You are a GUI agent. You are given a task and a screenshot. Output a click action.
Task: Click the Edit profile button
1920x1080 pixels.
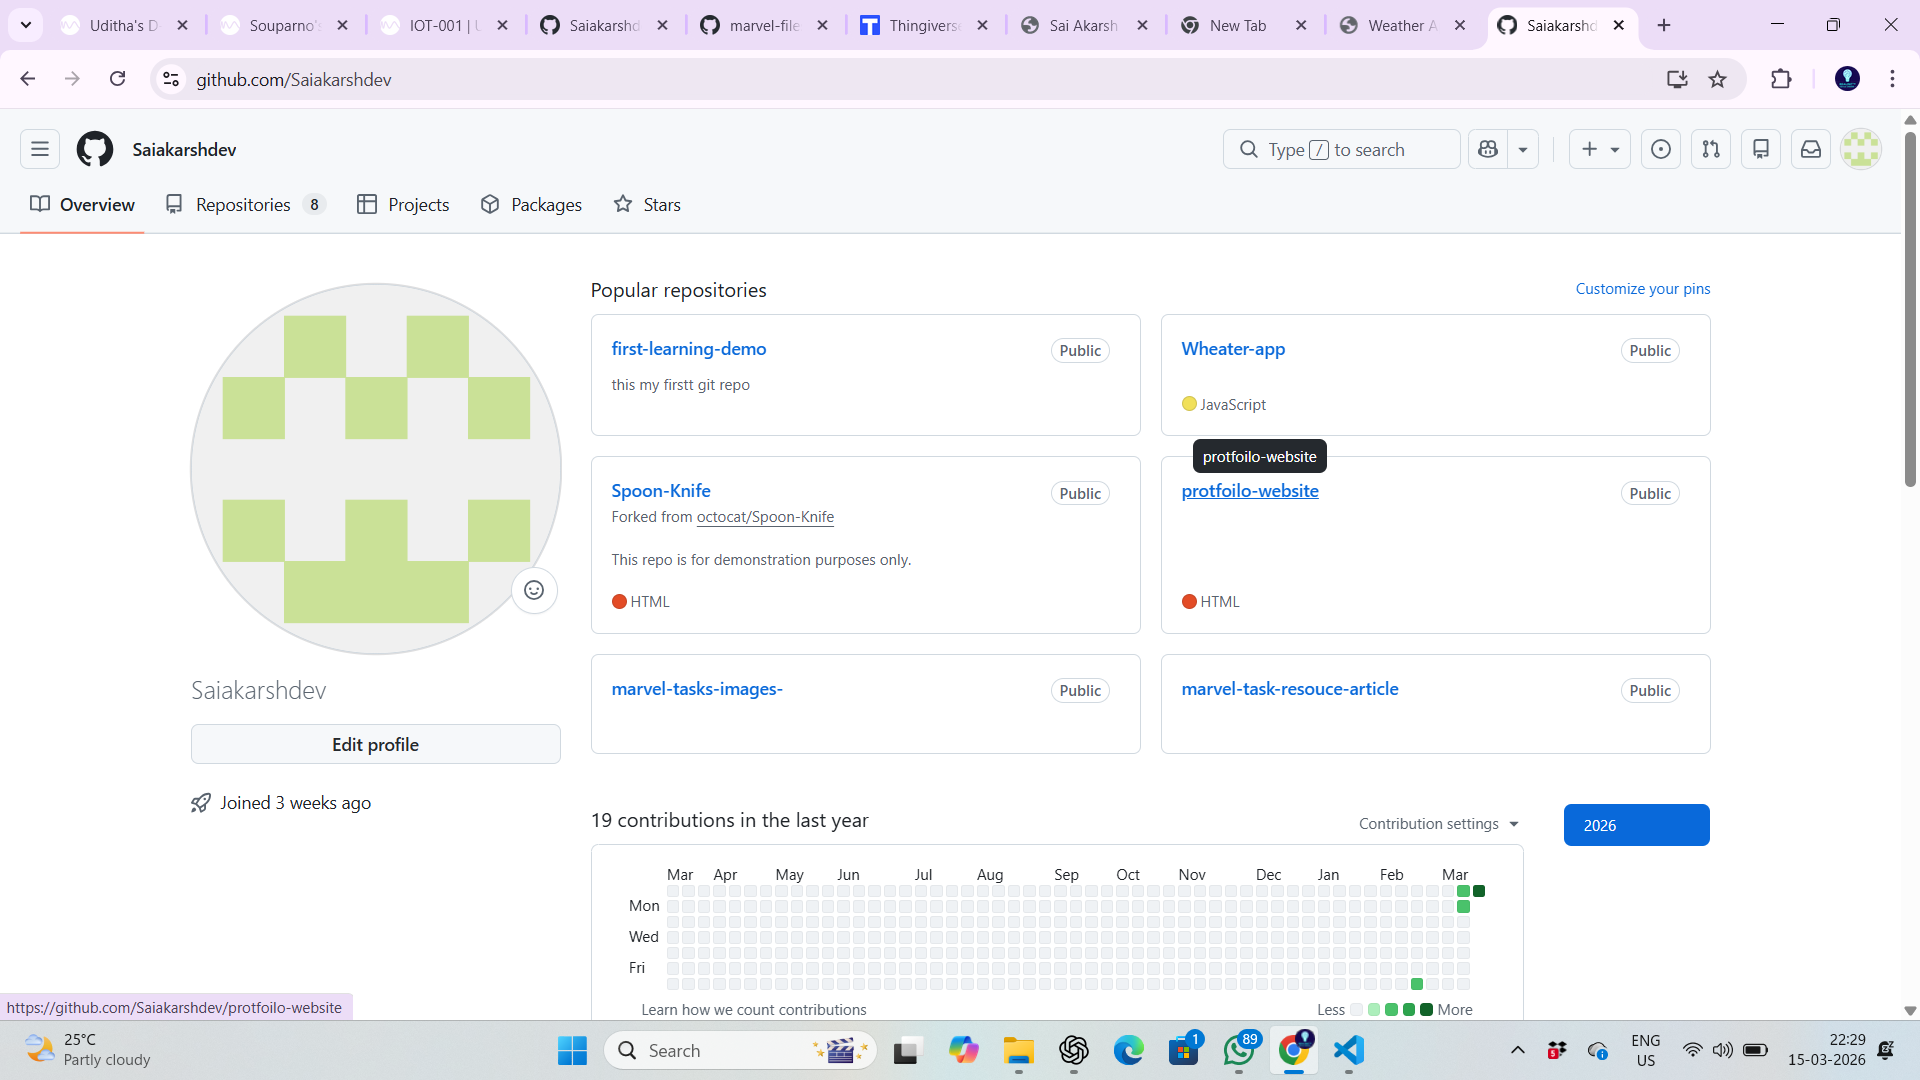pyautogui.click(x=375, y=744)
